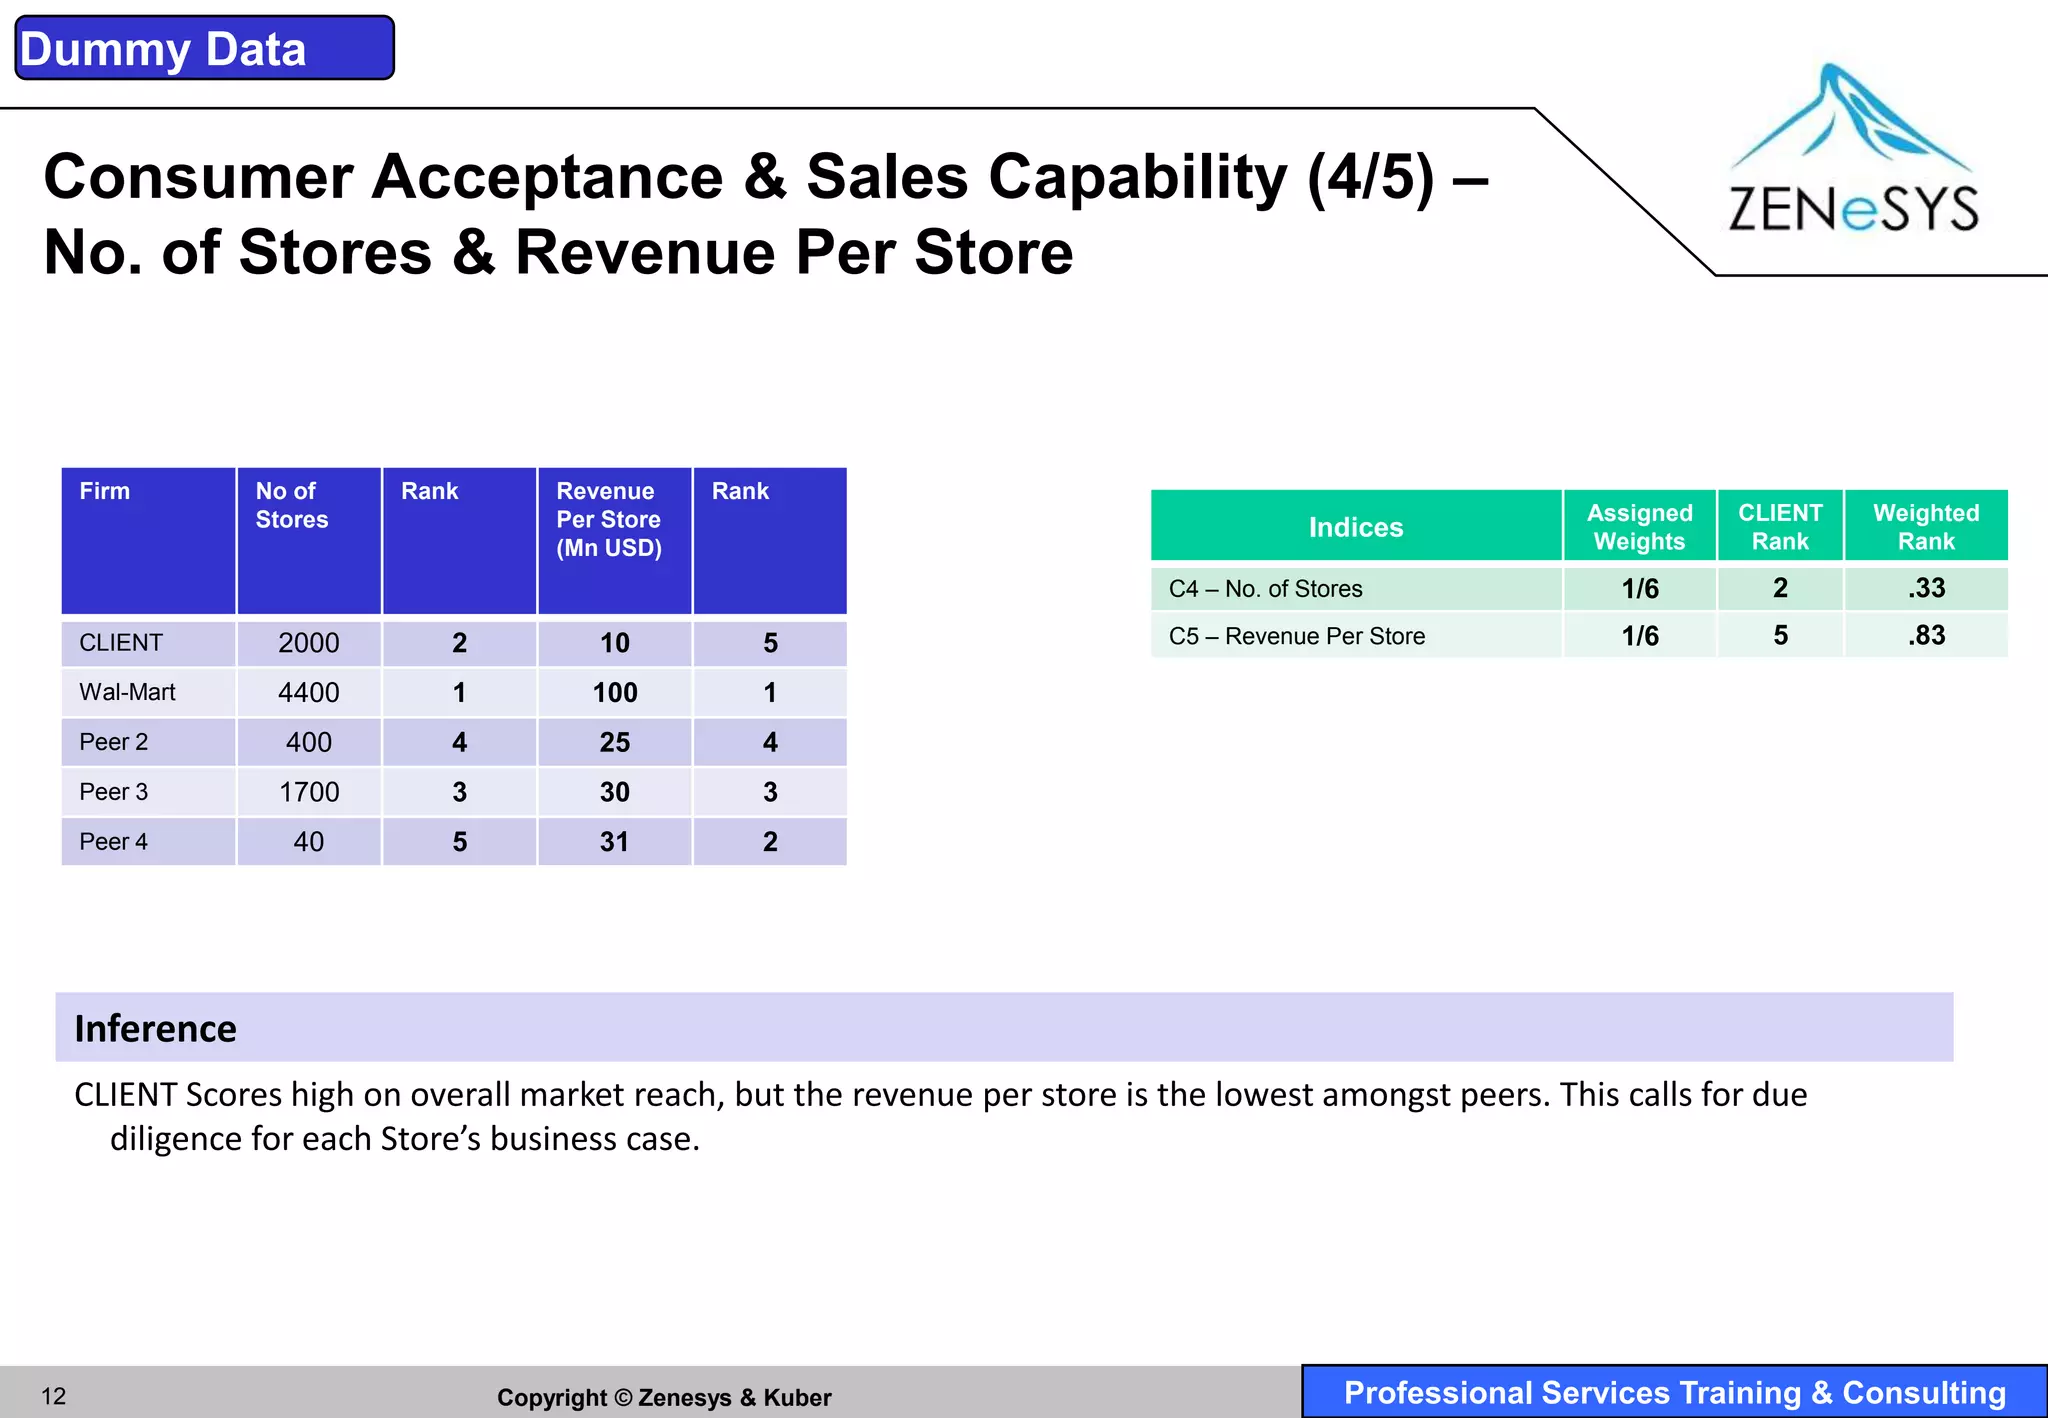This screenshot has width=2048, height=1418.
Task: Click the .33 weighted rank value
Action: click(x=1926, y=589)
